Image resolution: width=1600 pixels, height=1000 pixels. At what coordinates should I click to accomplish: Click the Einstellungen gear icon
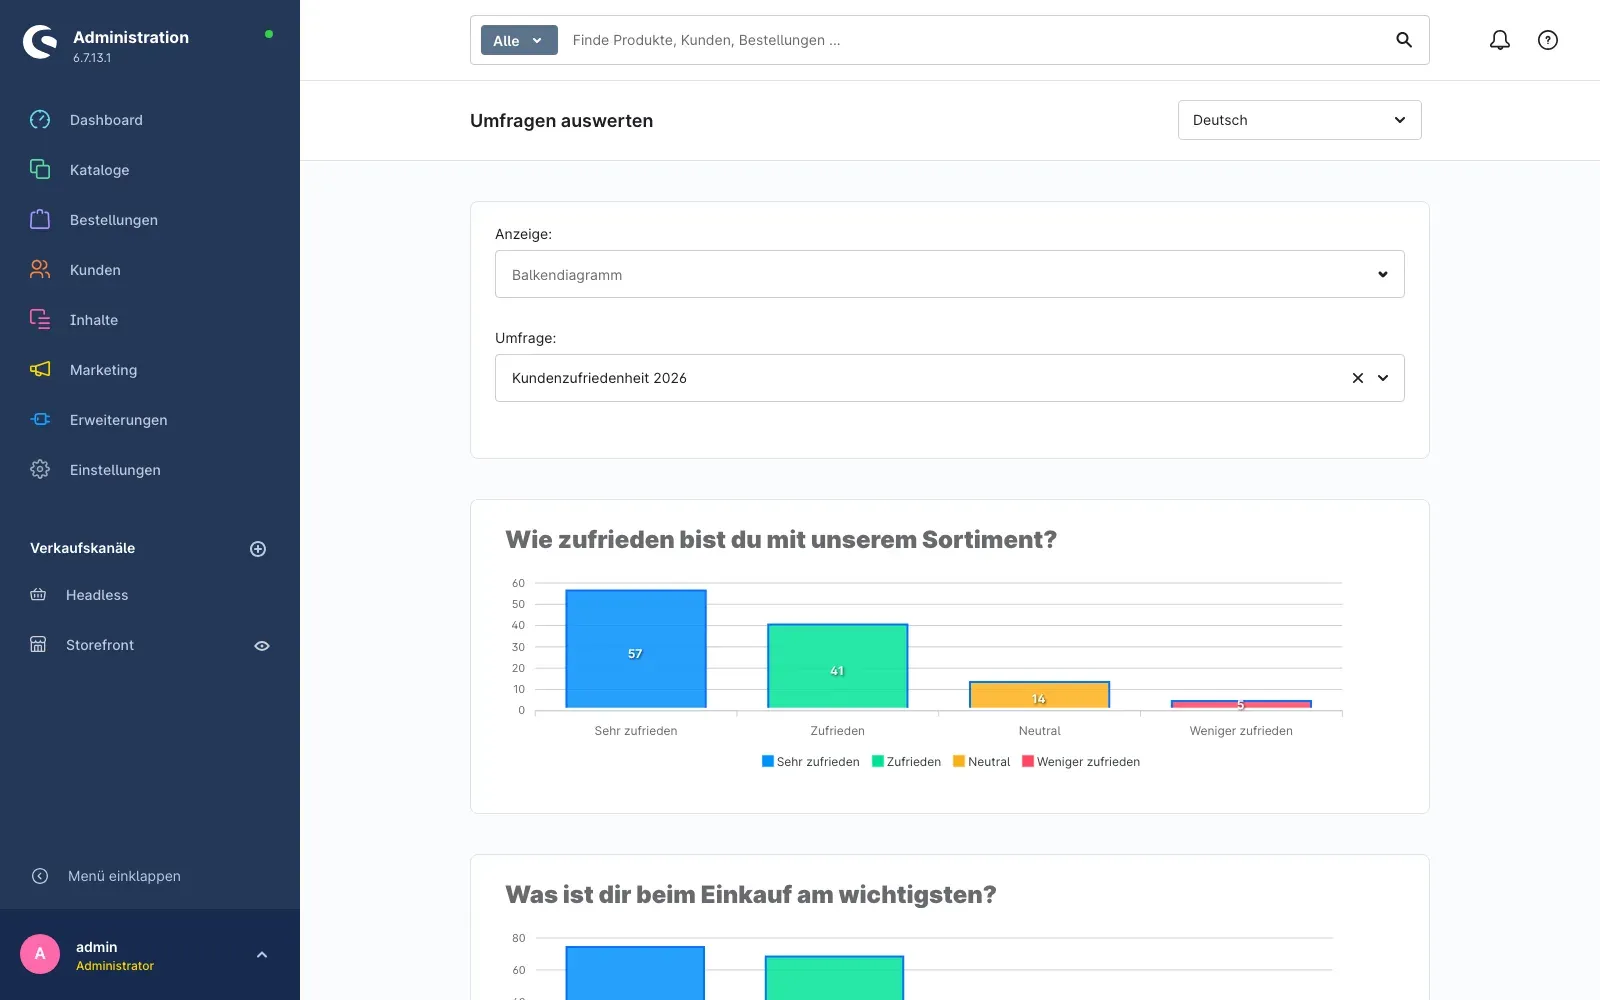tap(40, 470)
